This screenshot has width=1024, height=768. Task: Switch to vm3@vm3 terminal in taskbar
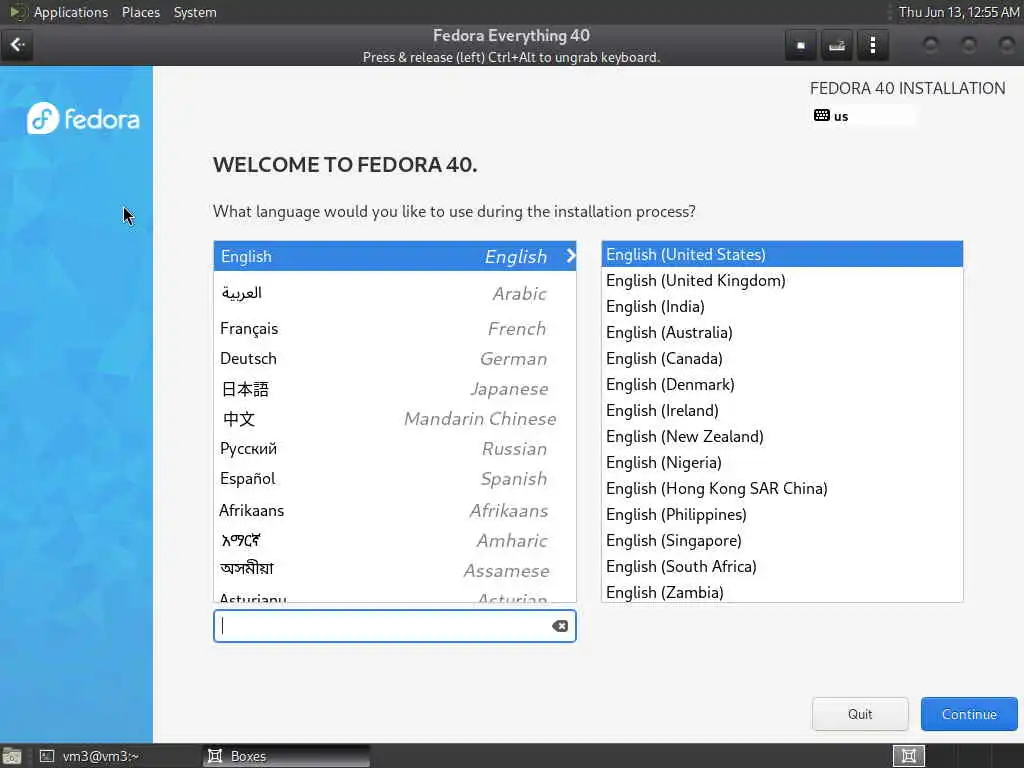[116, 756]
